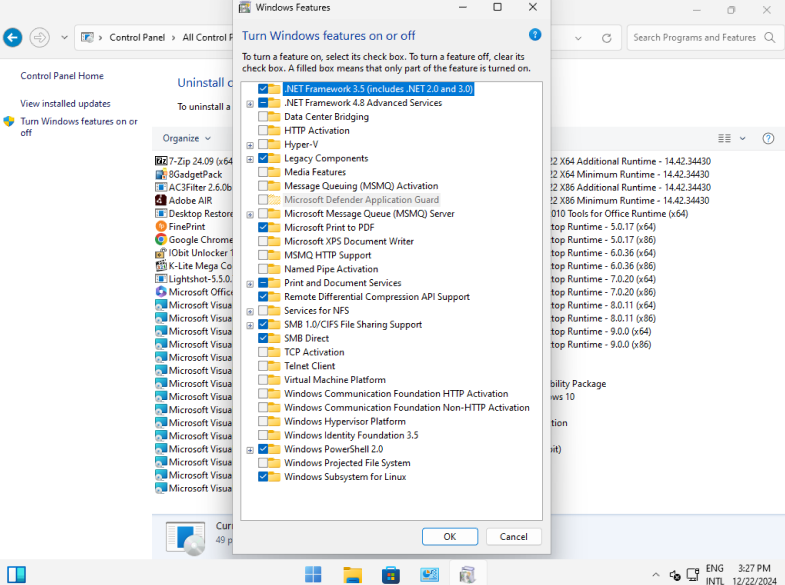Viewport: 785px width, 585px height.
Task: Expand the Hyper-V tree node
Action: coord(250,146)
